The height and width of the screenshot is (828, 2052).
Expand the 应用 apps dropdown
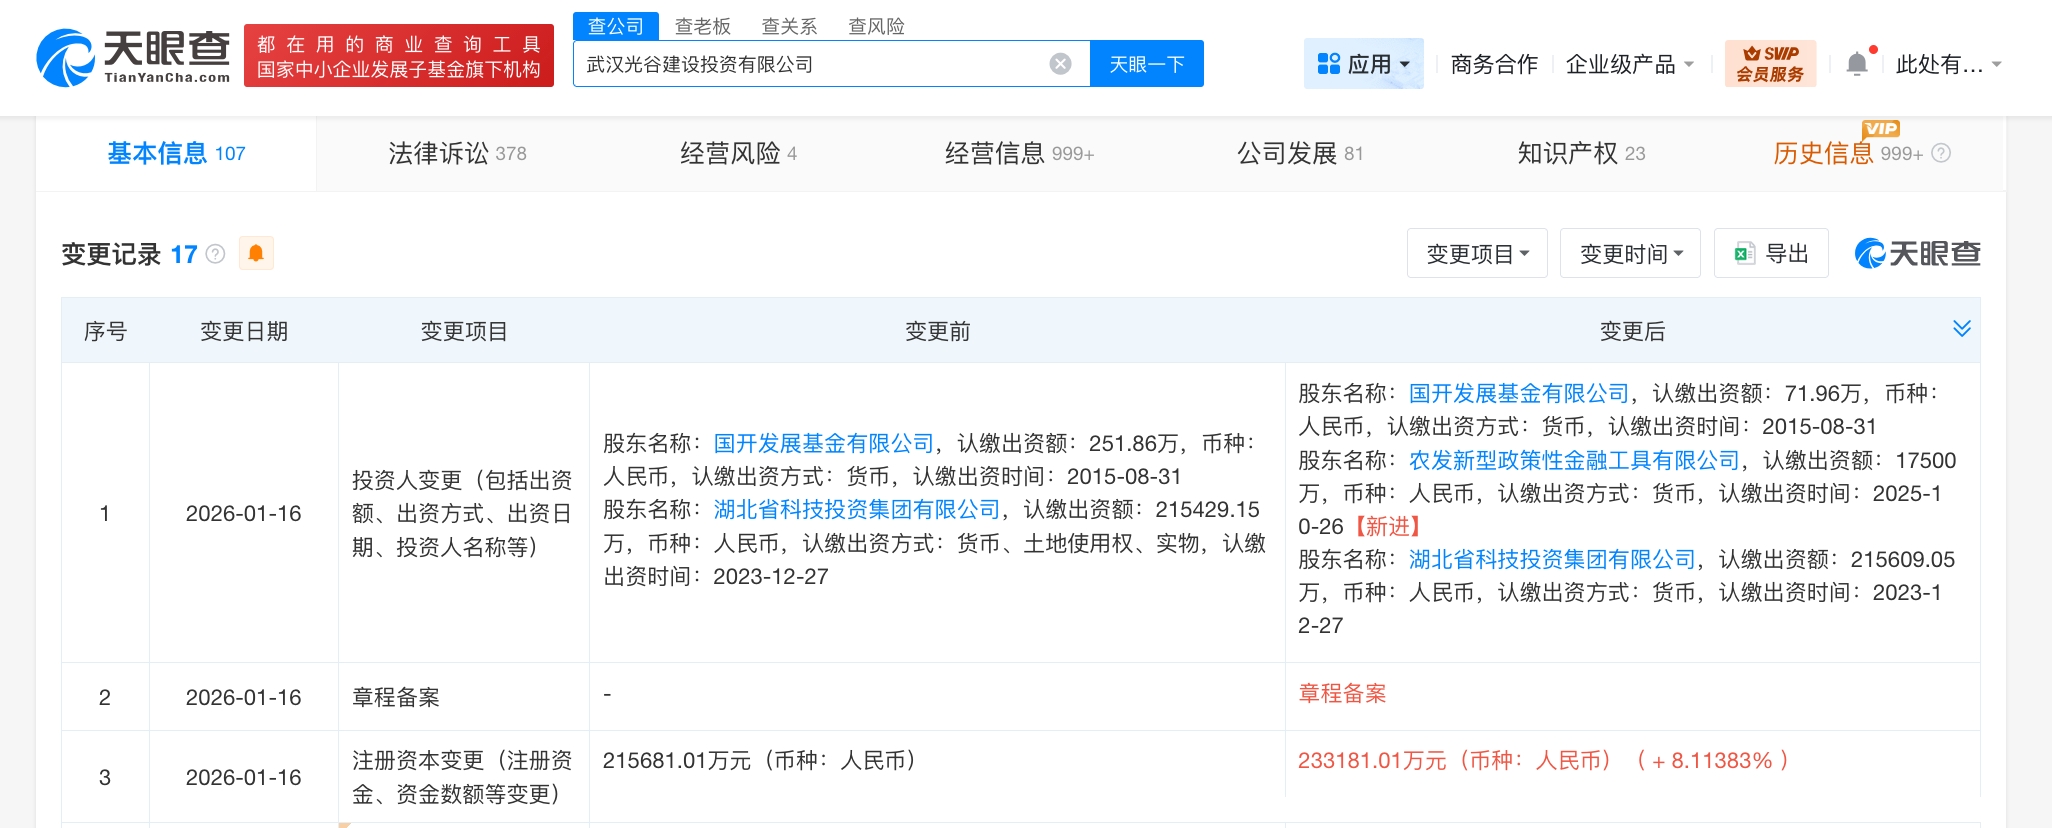1363,64
